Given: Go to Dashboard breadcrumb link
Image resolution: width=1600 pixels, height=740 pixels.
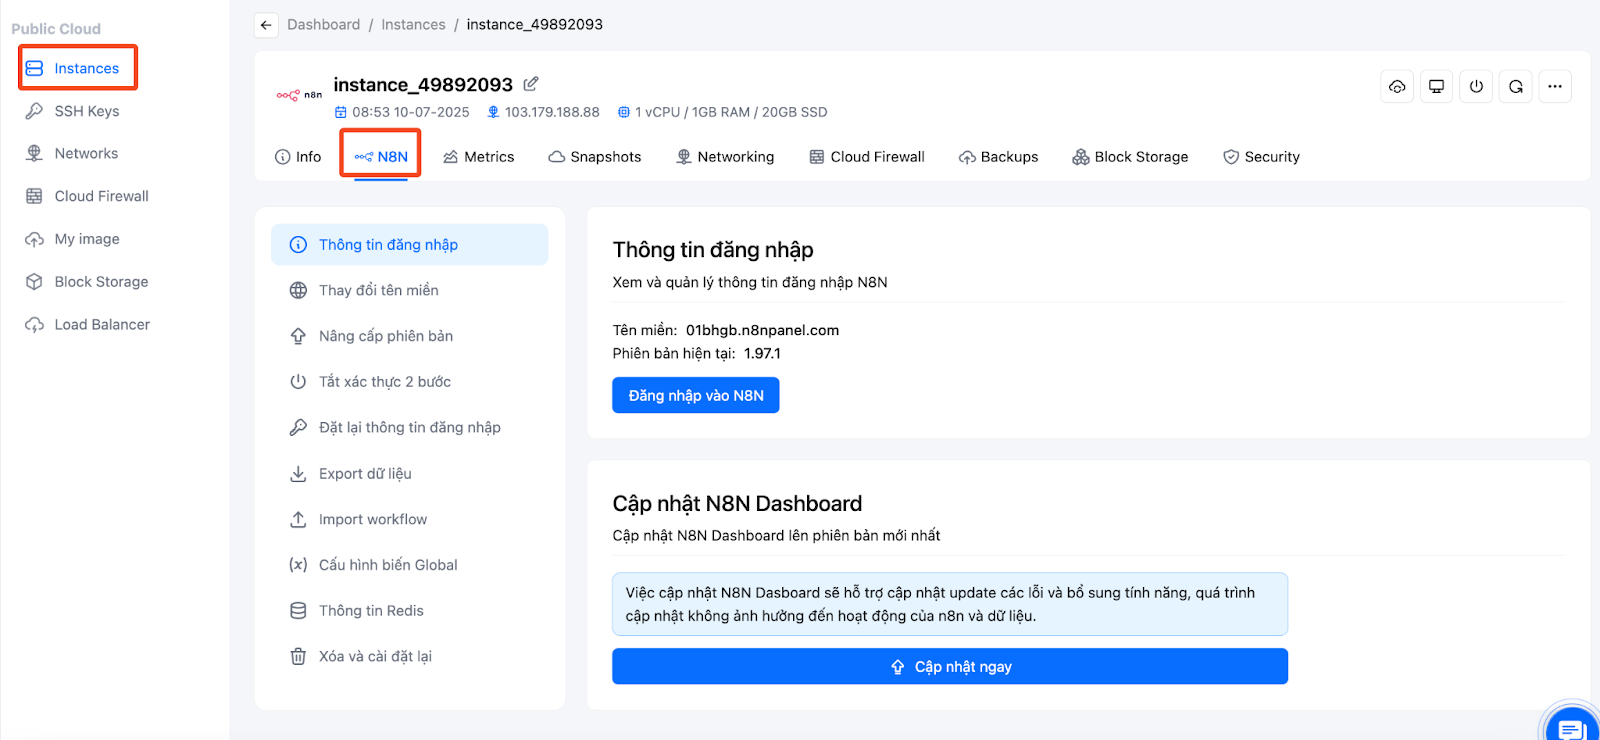Looking at the screenshot, I should click(x=323, y=24).
